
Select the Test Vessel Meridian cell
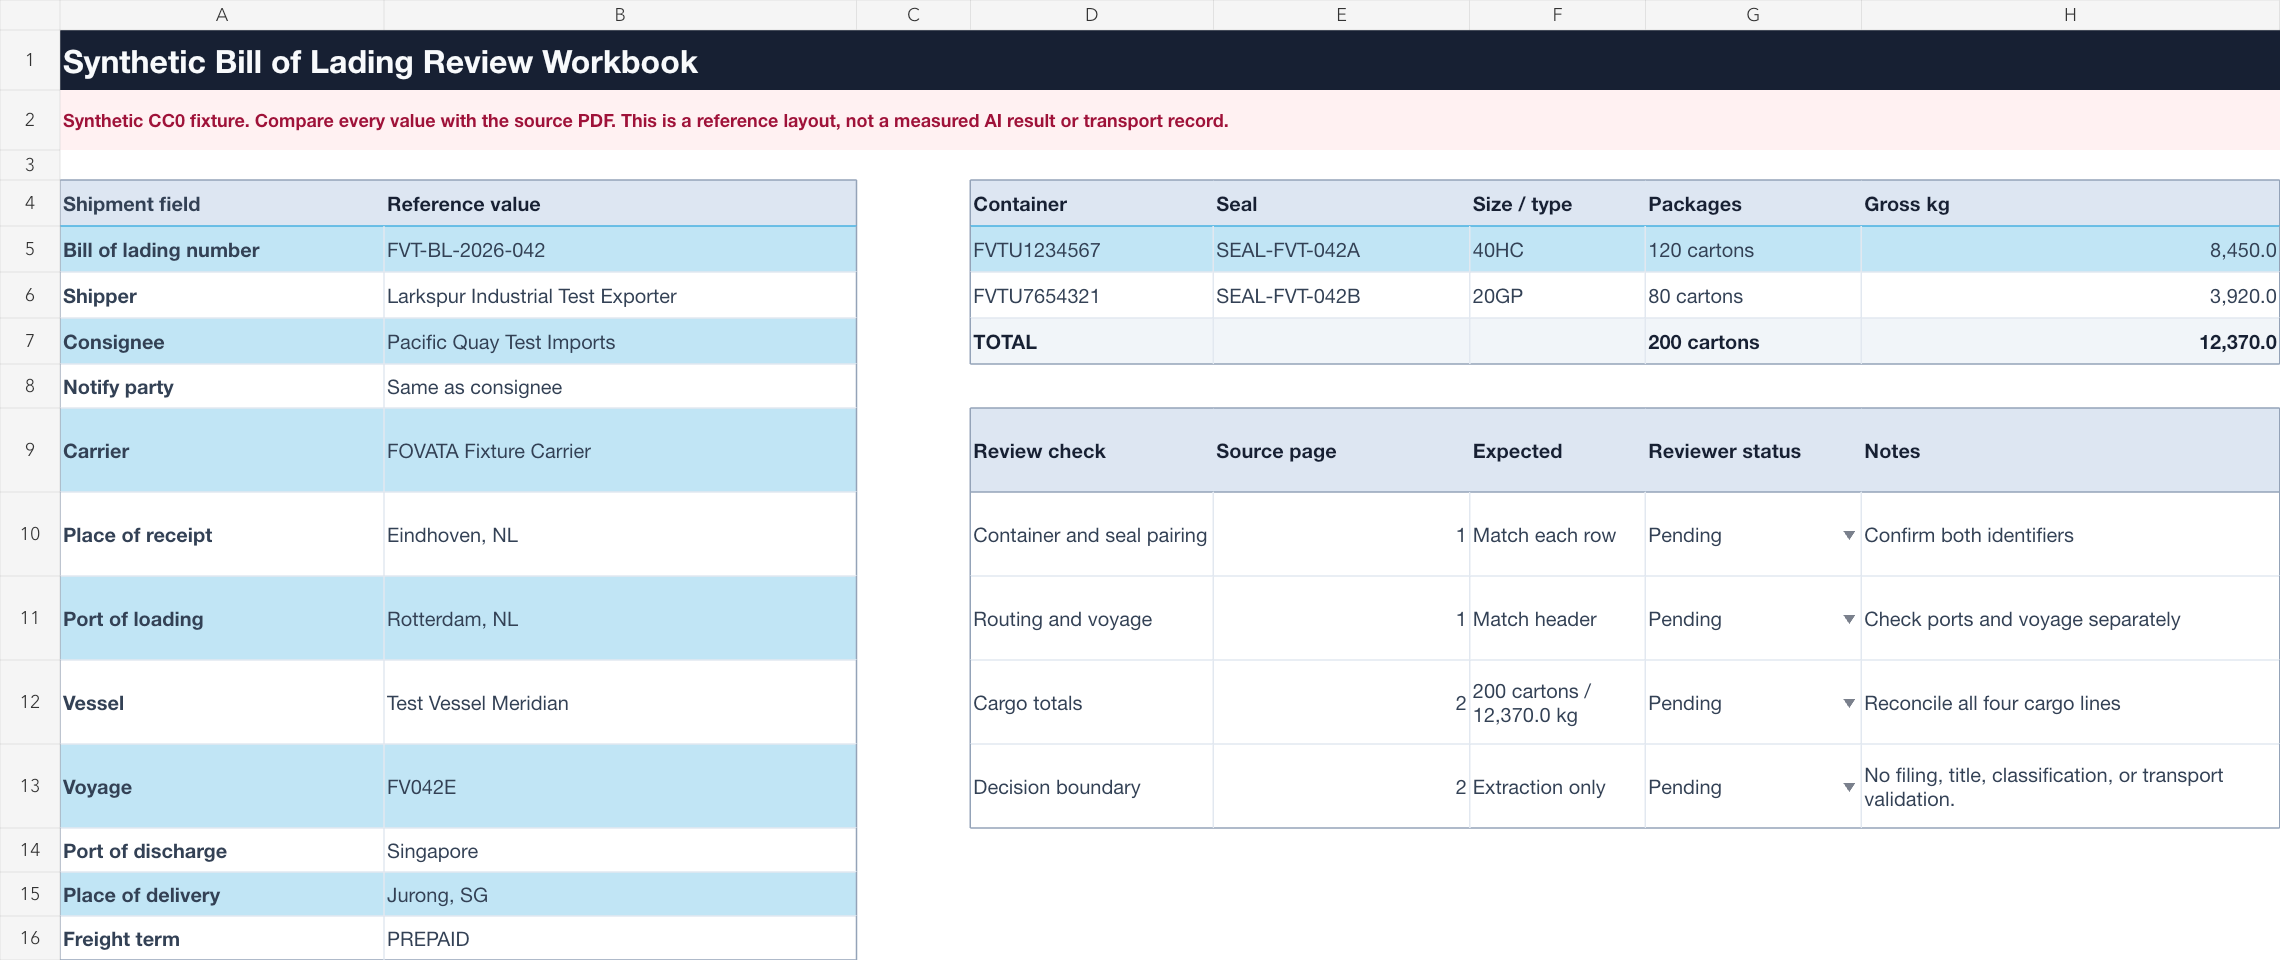(620, 702)
